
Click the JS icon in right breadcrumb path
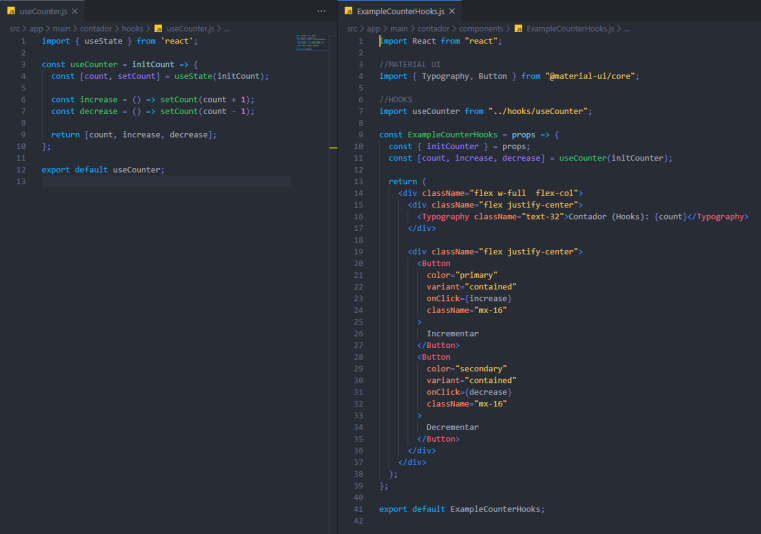point(518,29)
